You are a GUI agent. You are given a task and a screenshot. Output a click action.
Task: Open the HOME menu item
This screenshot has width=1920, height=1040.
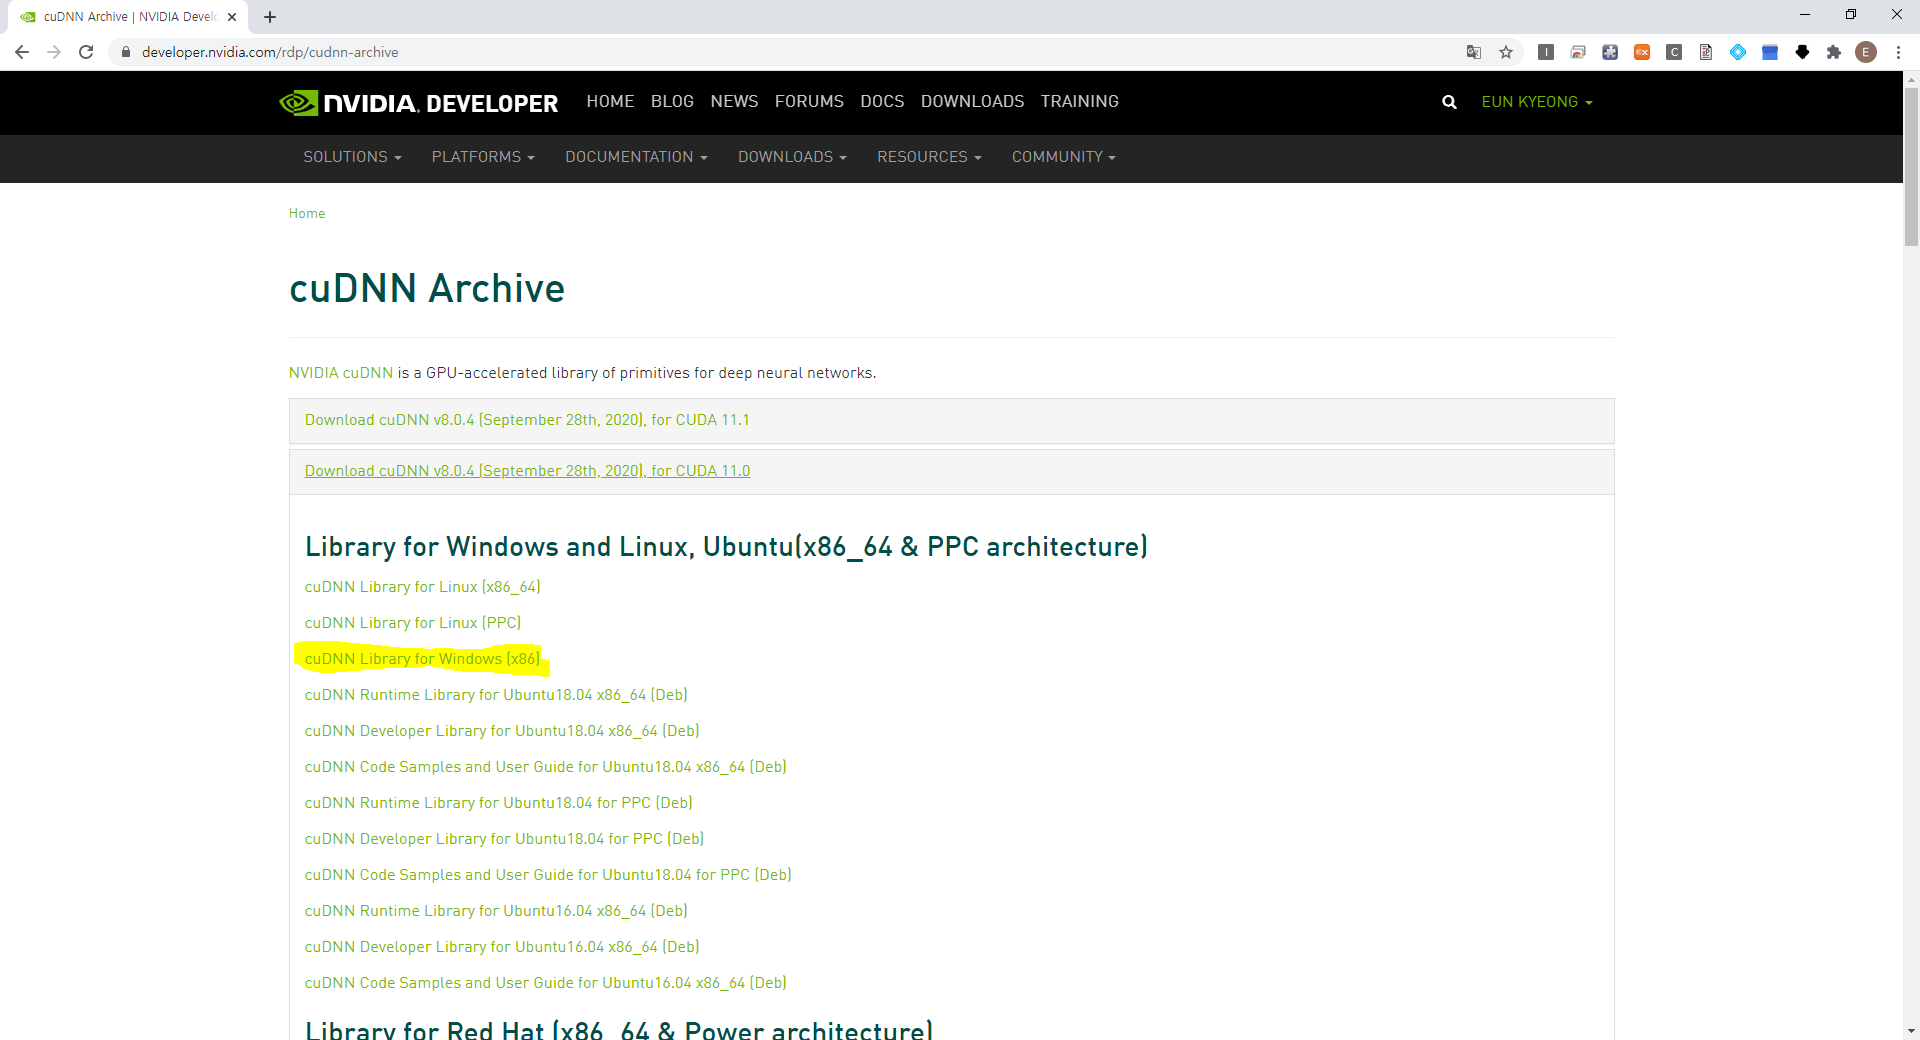pos(610,102)
